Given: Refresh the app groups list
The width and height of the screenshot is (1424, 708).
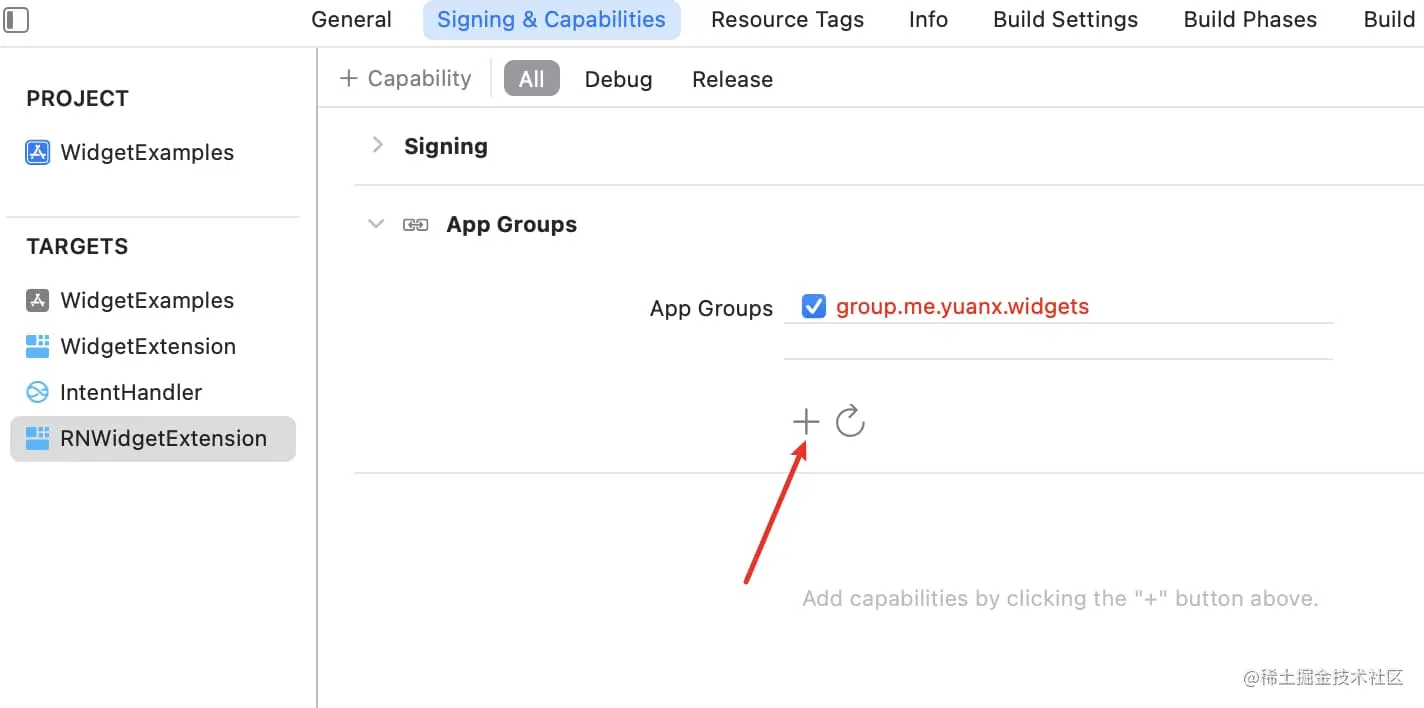Looking at the screenshot, I should [851, 421].
